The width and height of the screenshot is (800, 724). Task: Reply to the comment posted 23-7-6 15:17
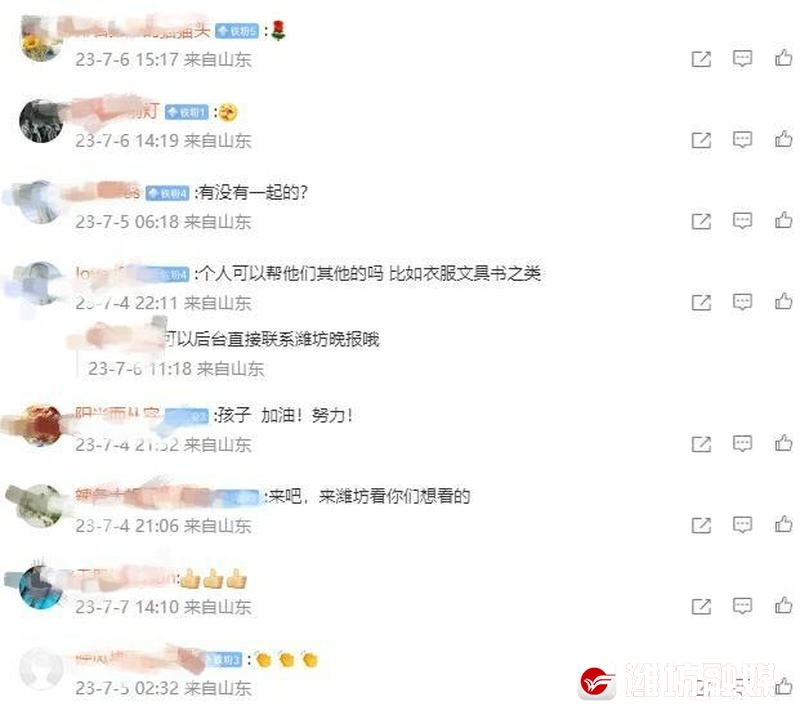click(x=742, y=59)
